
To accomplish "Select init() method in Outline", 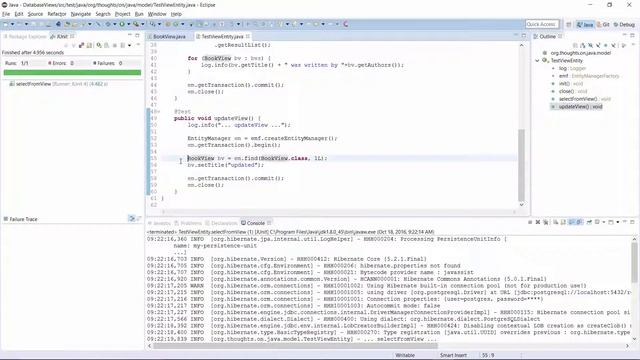I will tap(567, 84).
